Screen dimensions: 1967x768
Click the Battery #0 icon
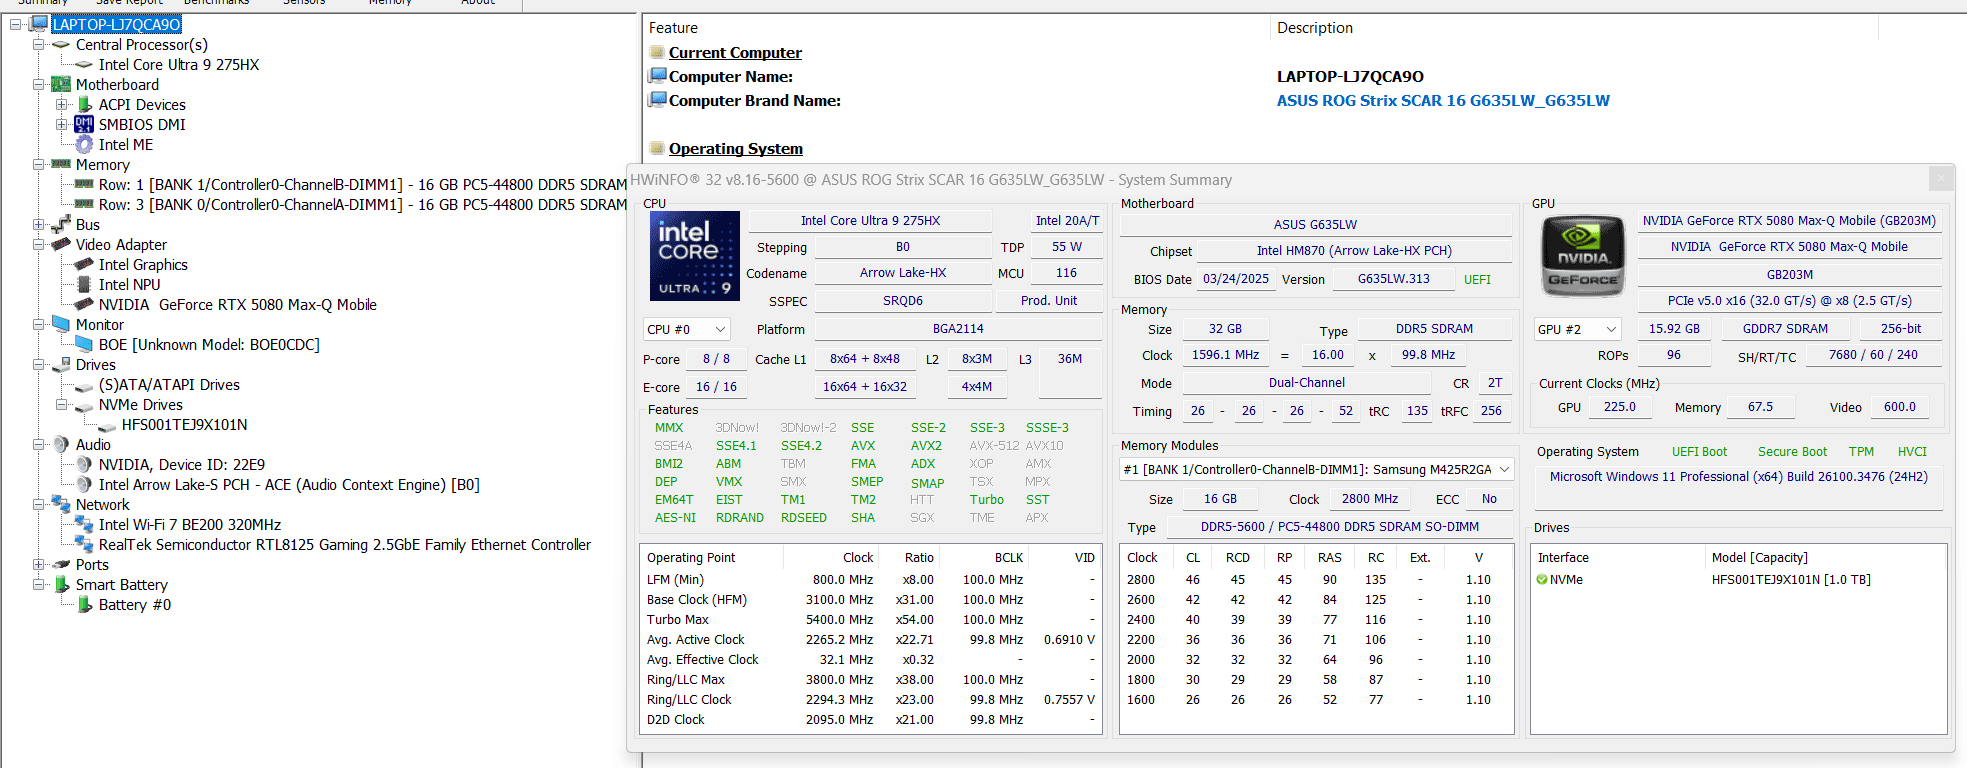[85, 604]
